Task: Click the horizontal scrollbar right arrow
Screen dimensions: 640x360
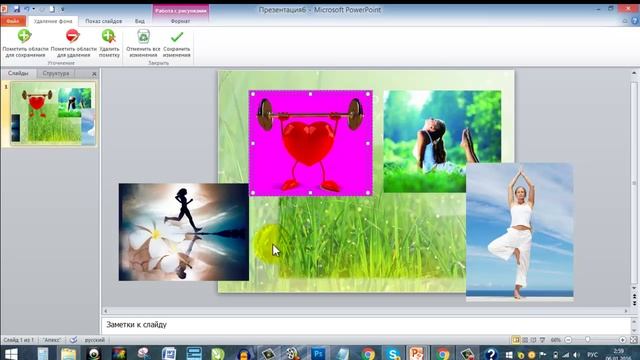Action: pyautogui.click(x=627, y=311)
